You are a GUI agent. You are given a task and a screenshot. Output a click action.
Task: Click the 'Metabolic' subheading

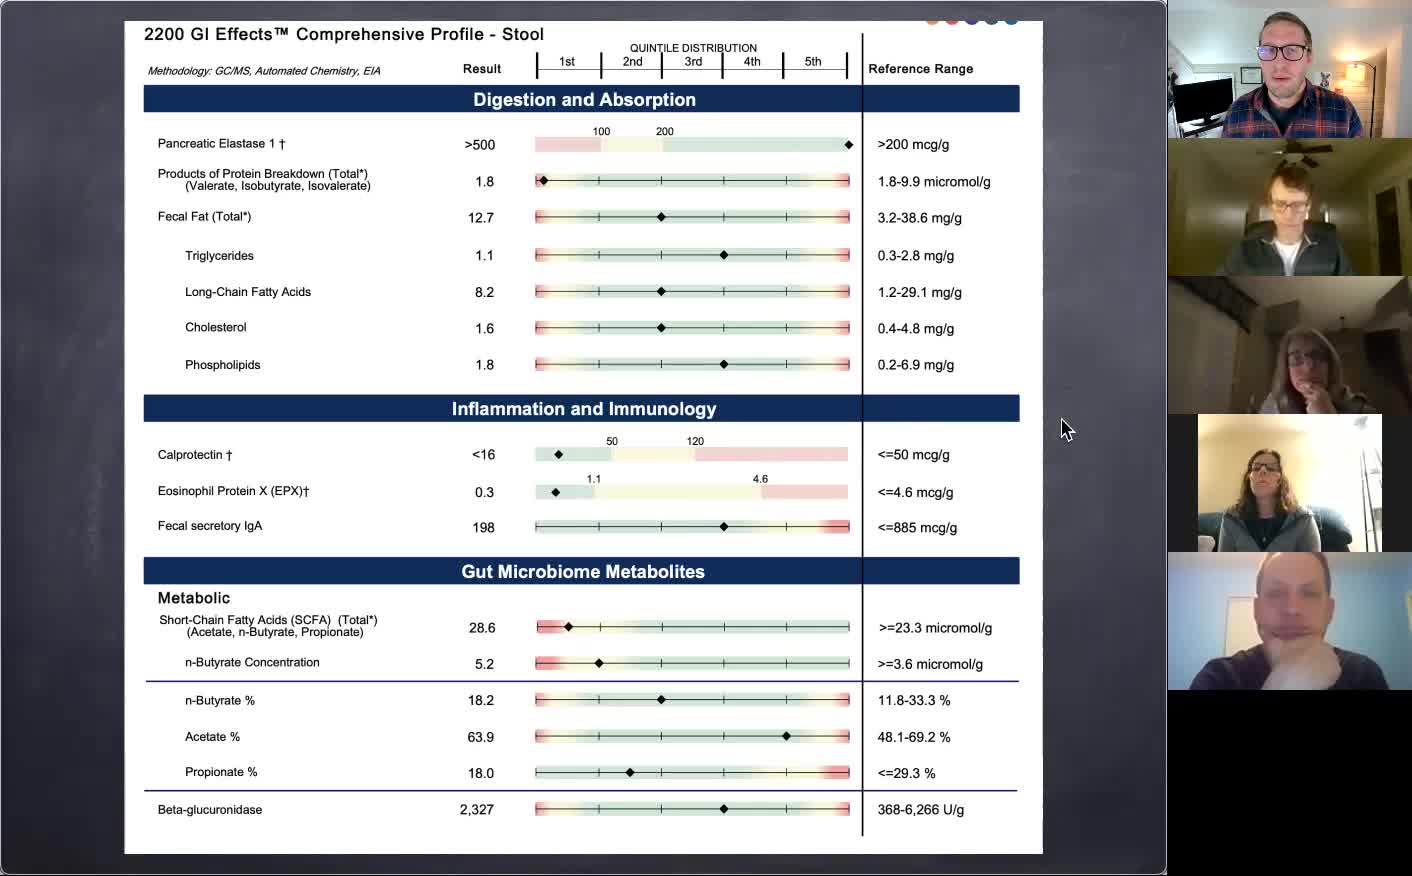click(194, 598)
